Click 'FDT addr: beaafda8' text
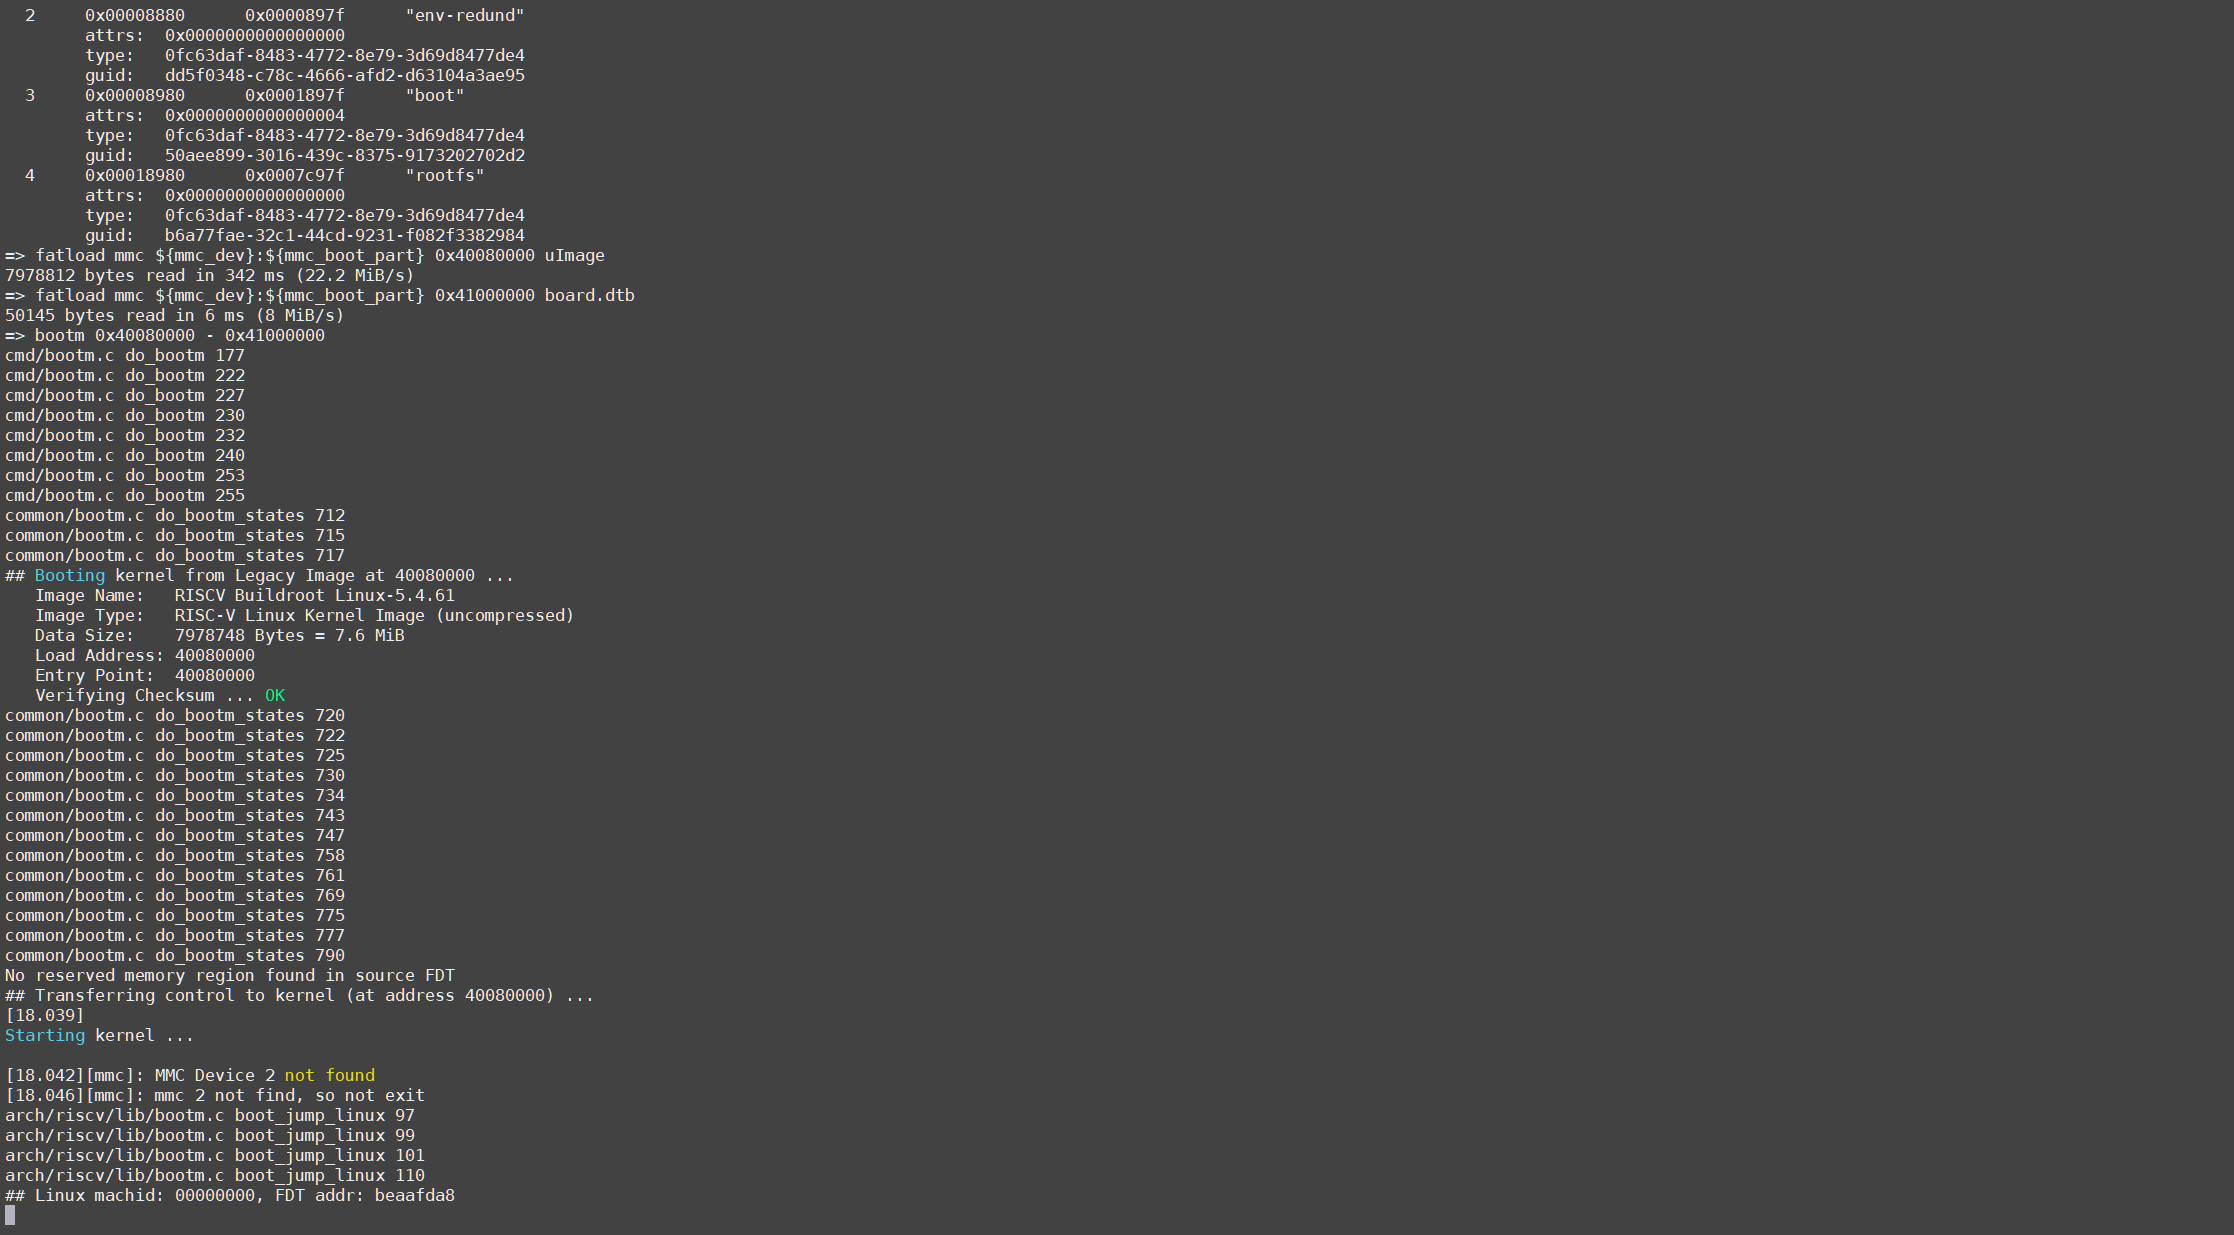 pyautogui.click(x=364, y=1195)
